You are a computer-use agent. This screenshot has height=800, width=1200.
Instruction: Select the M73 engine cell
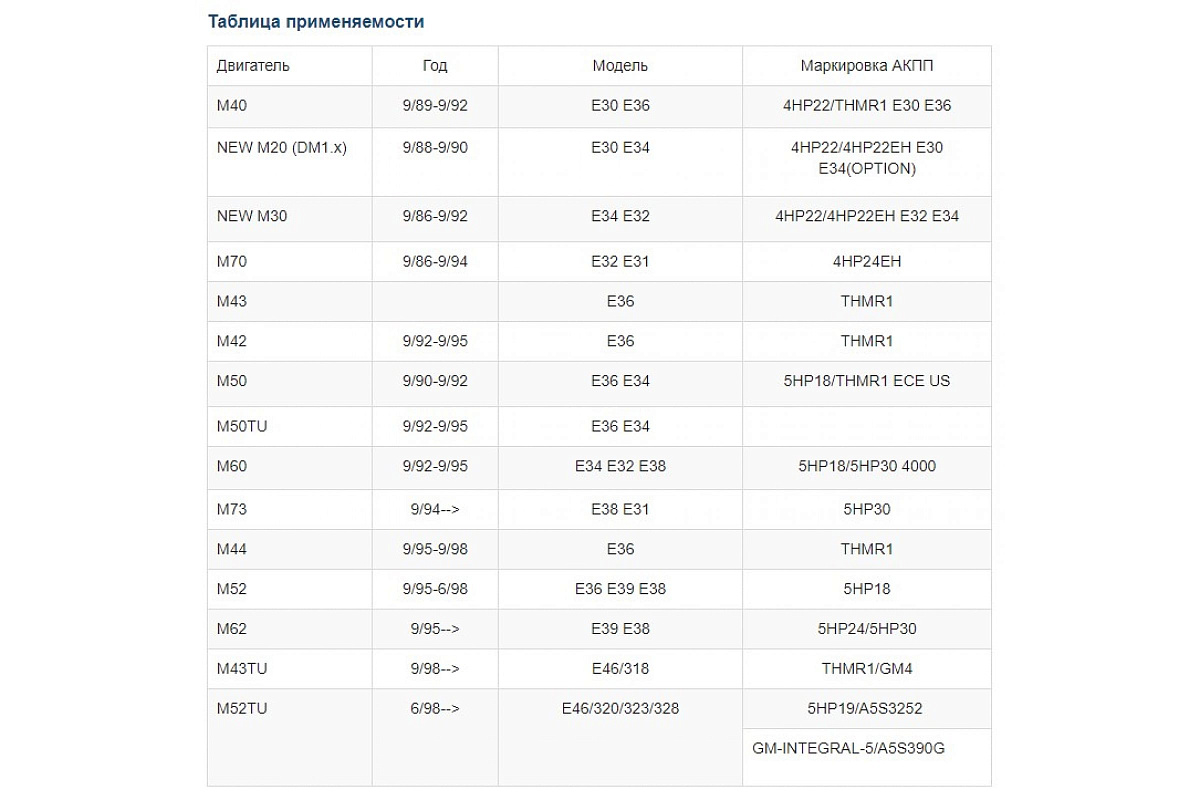pos(232,509)
